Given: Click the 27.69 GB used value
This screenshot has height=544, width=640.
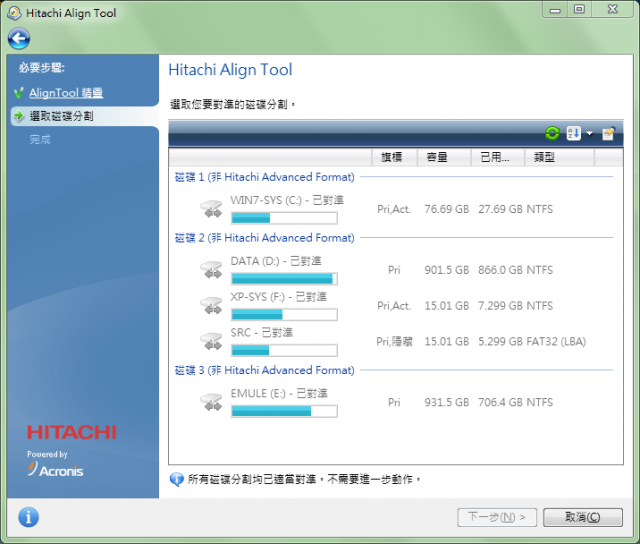Looking at the screenshot, I should point(500,209).
